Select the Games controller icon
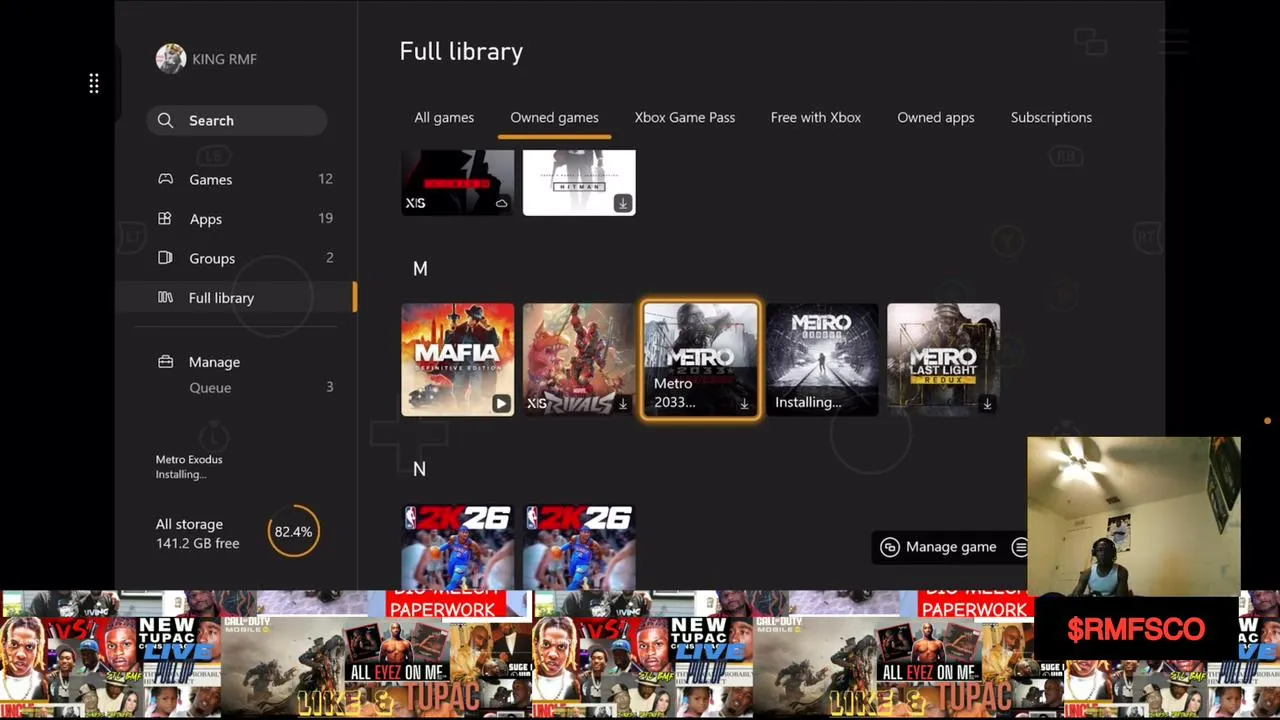The height and width of the screenshot is (720, 1280). (165, 179)
